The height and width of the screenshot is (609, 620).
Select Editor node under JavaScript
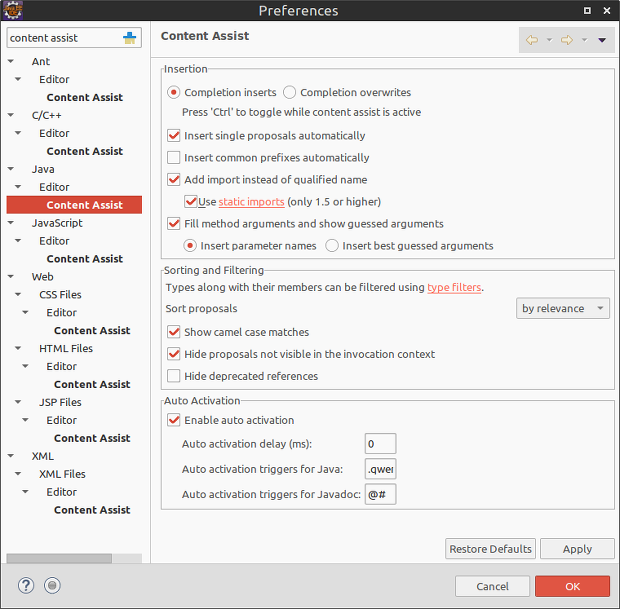[x=54, y=241]
